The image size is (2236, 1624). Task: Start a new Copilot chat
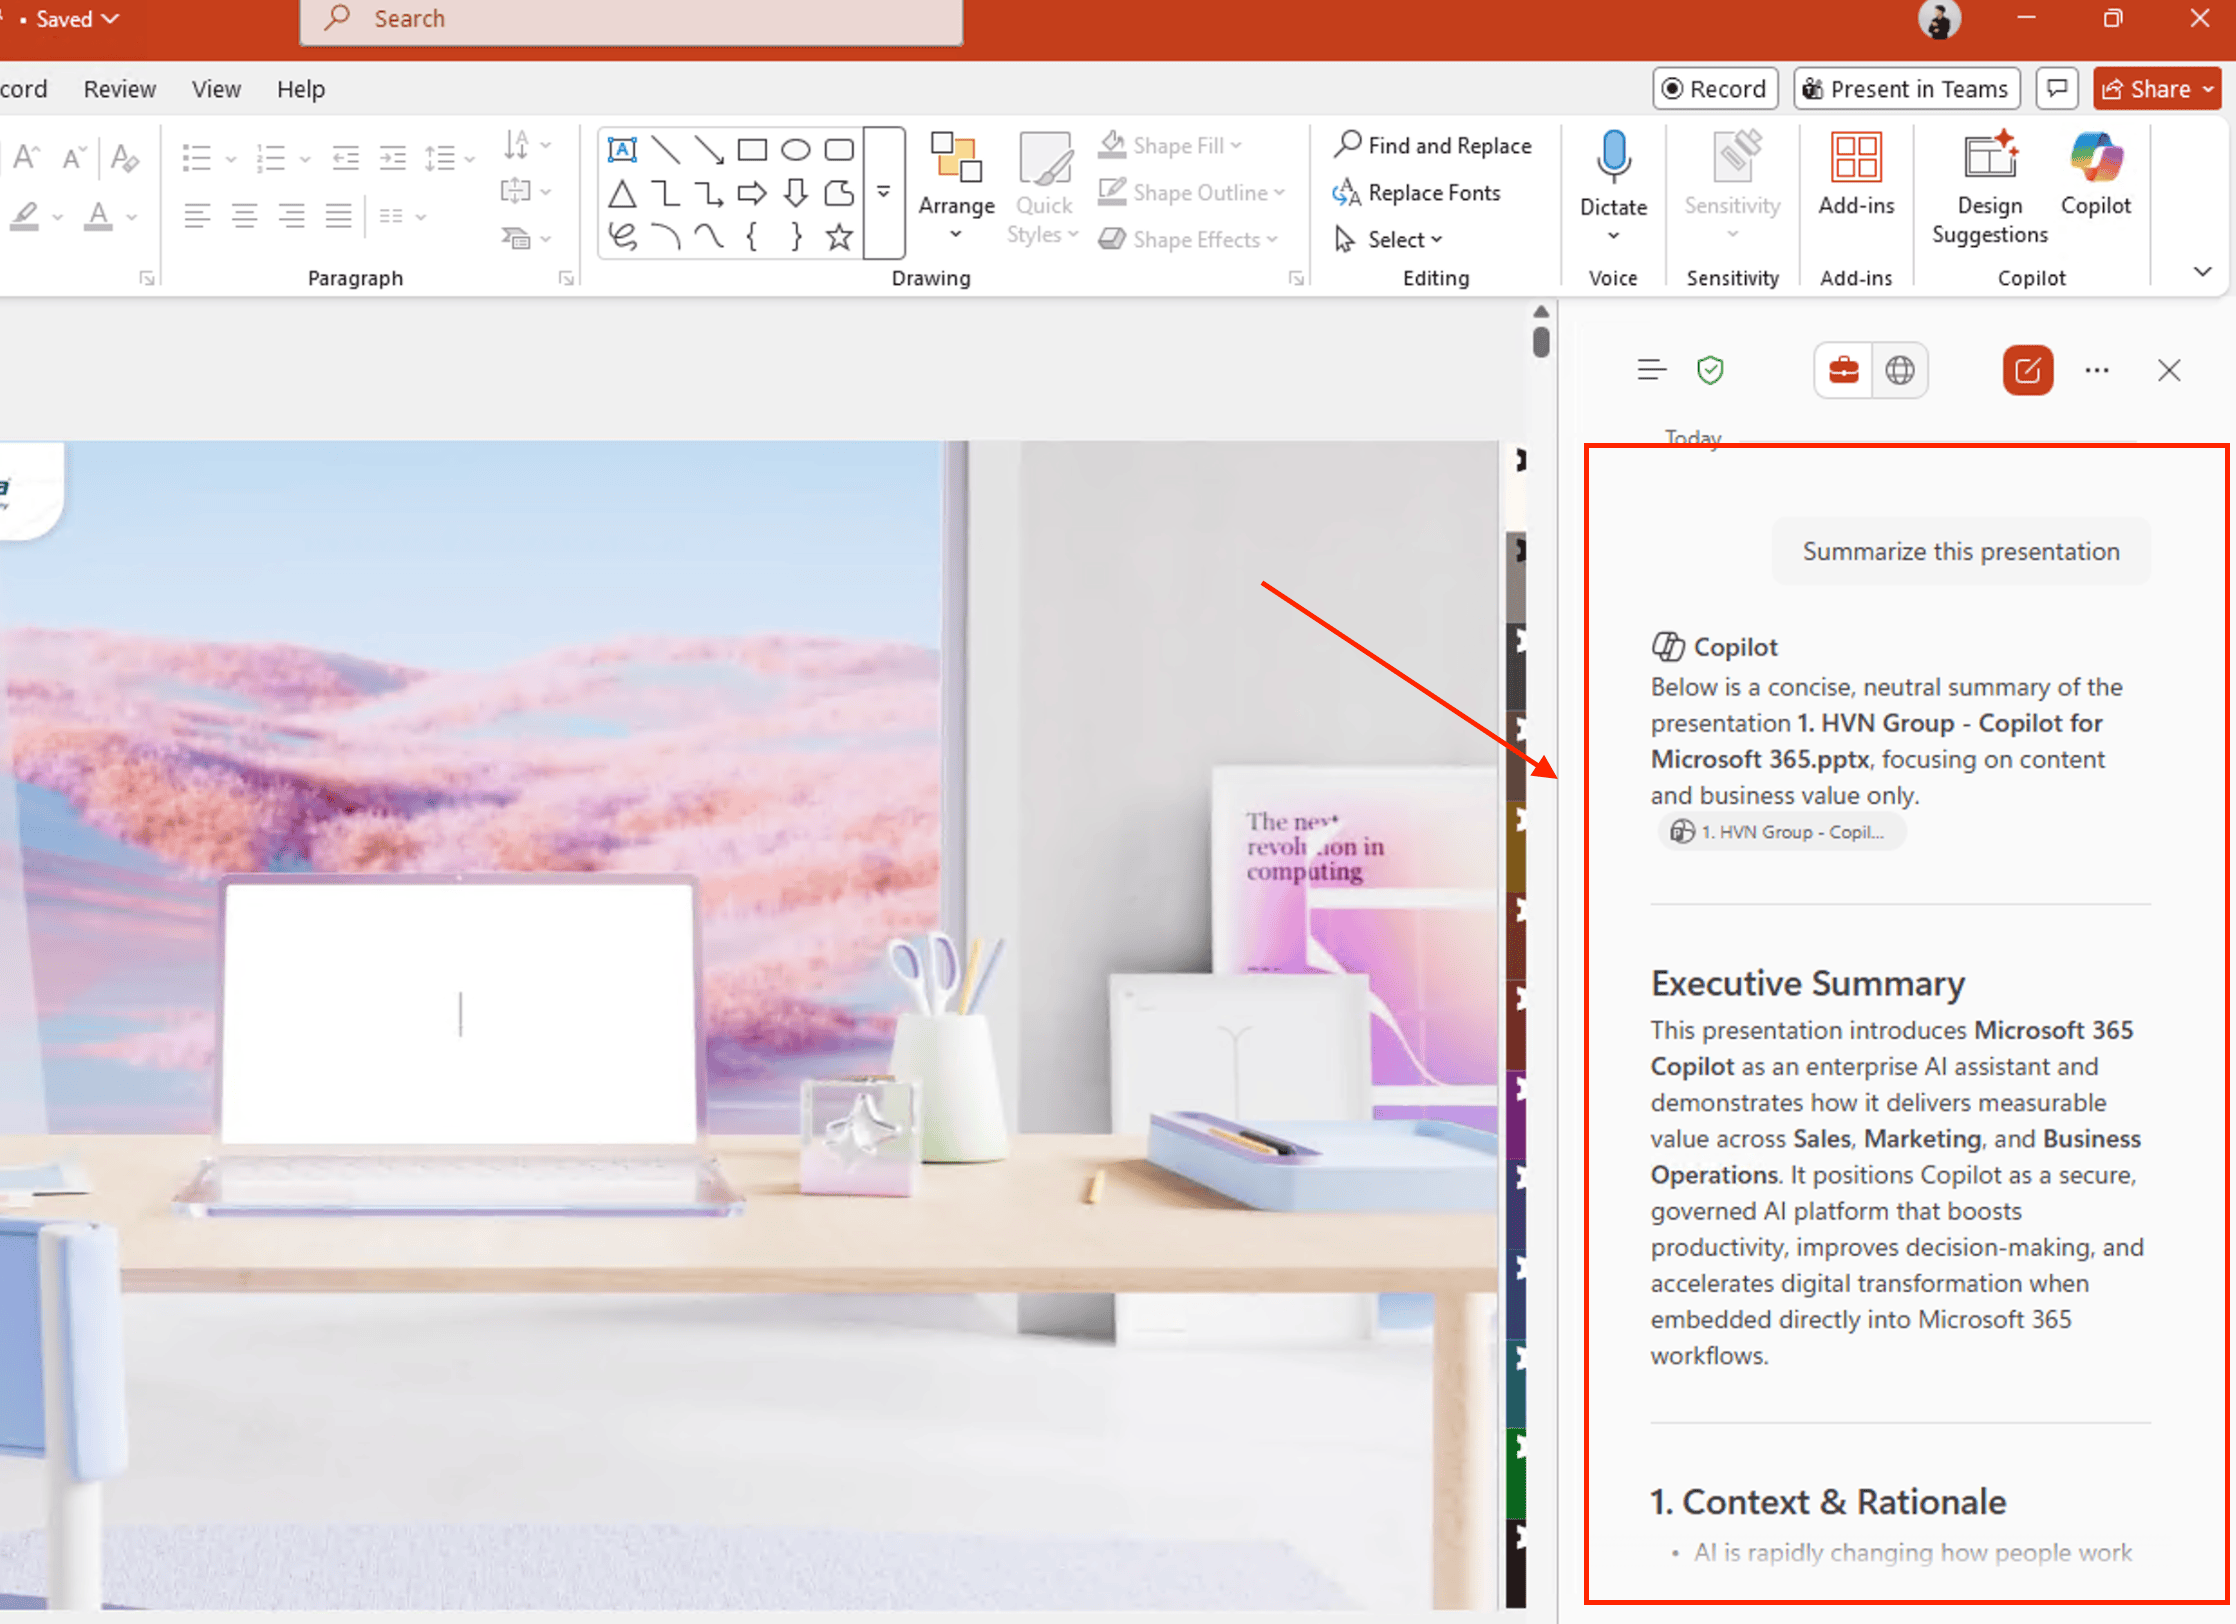click(x=2027, y=371)
